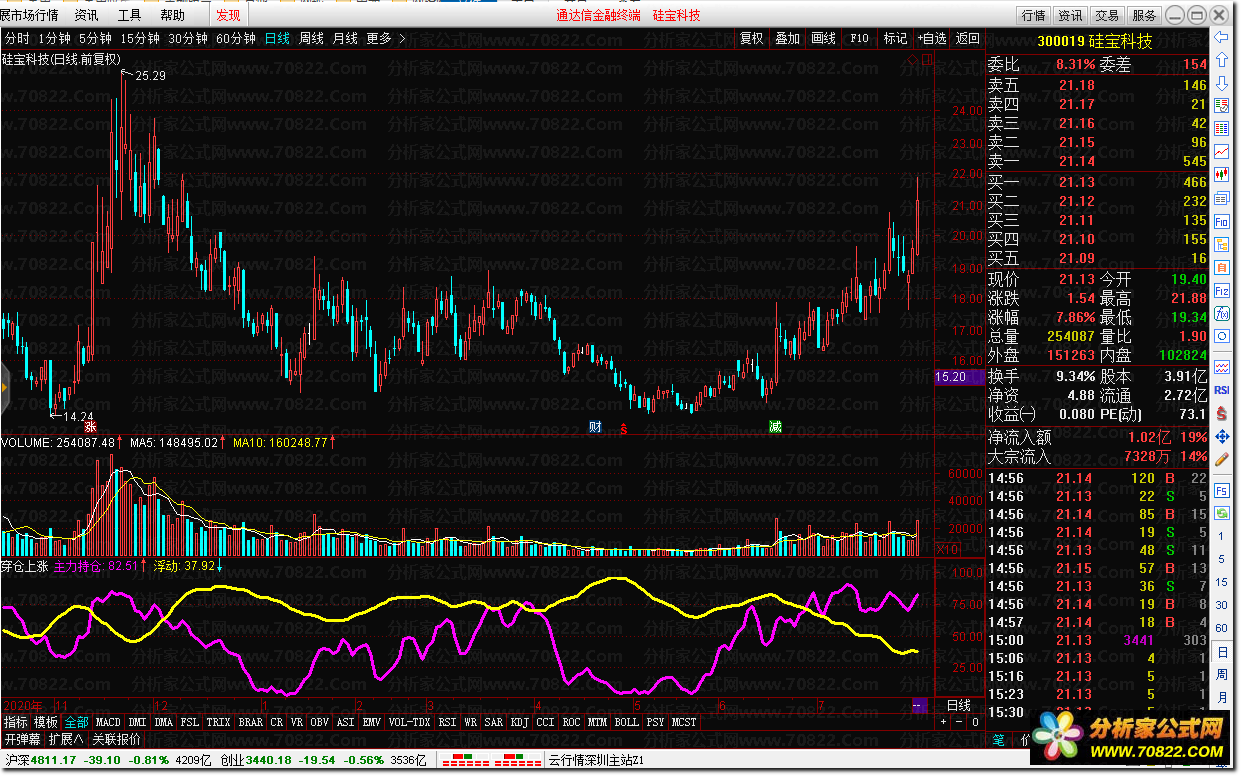Open the red line trend chart icon

tap(1221, 152)
